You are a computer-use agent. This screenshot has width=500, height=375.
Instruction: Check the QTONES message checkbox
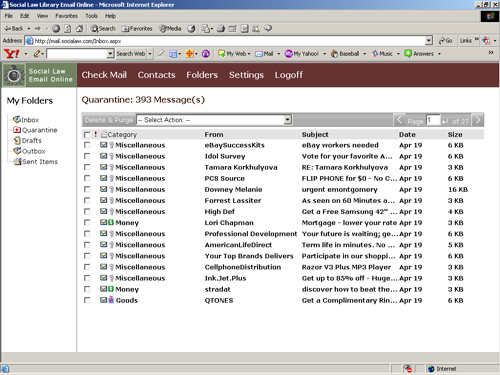[87, 300]
